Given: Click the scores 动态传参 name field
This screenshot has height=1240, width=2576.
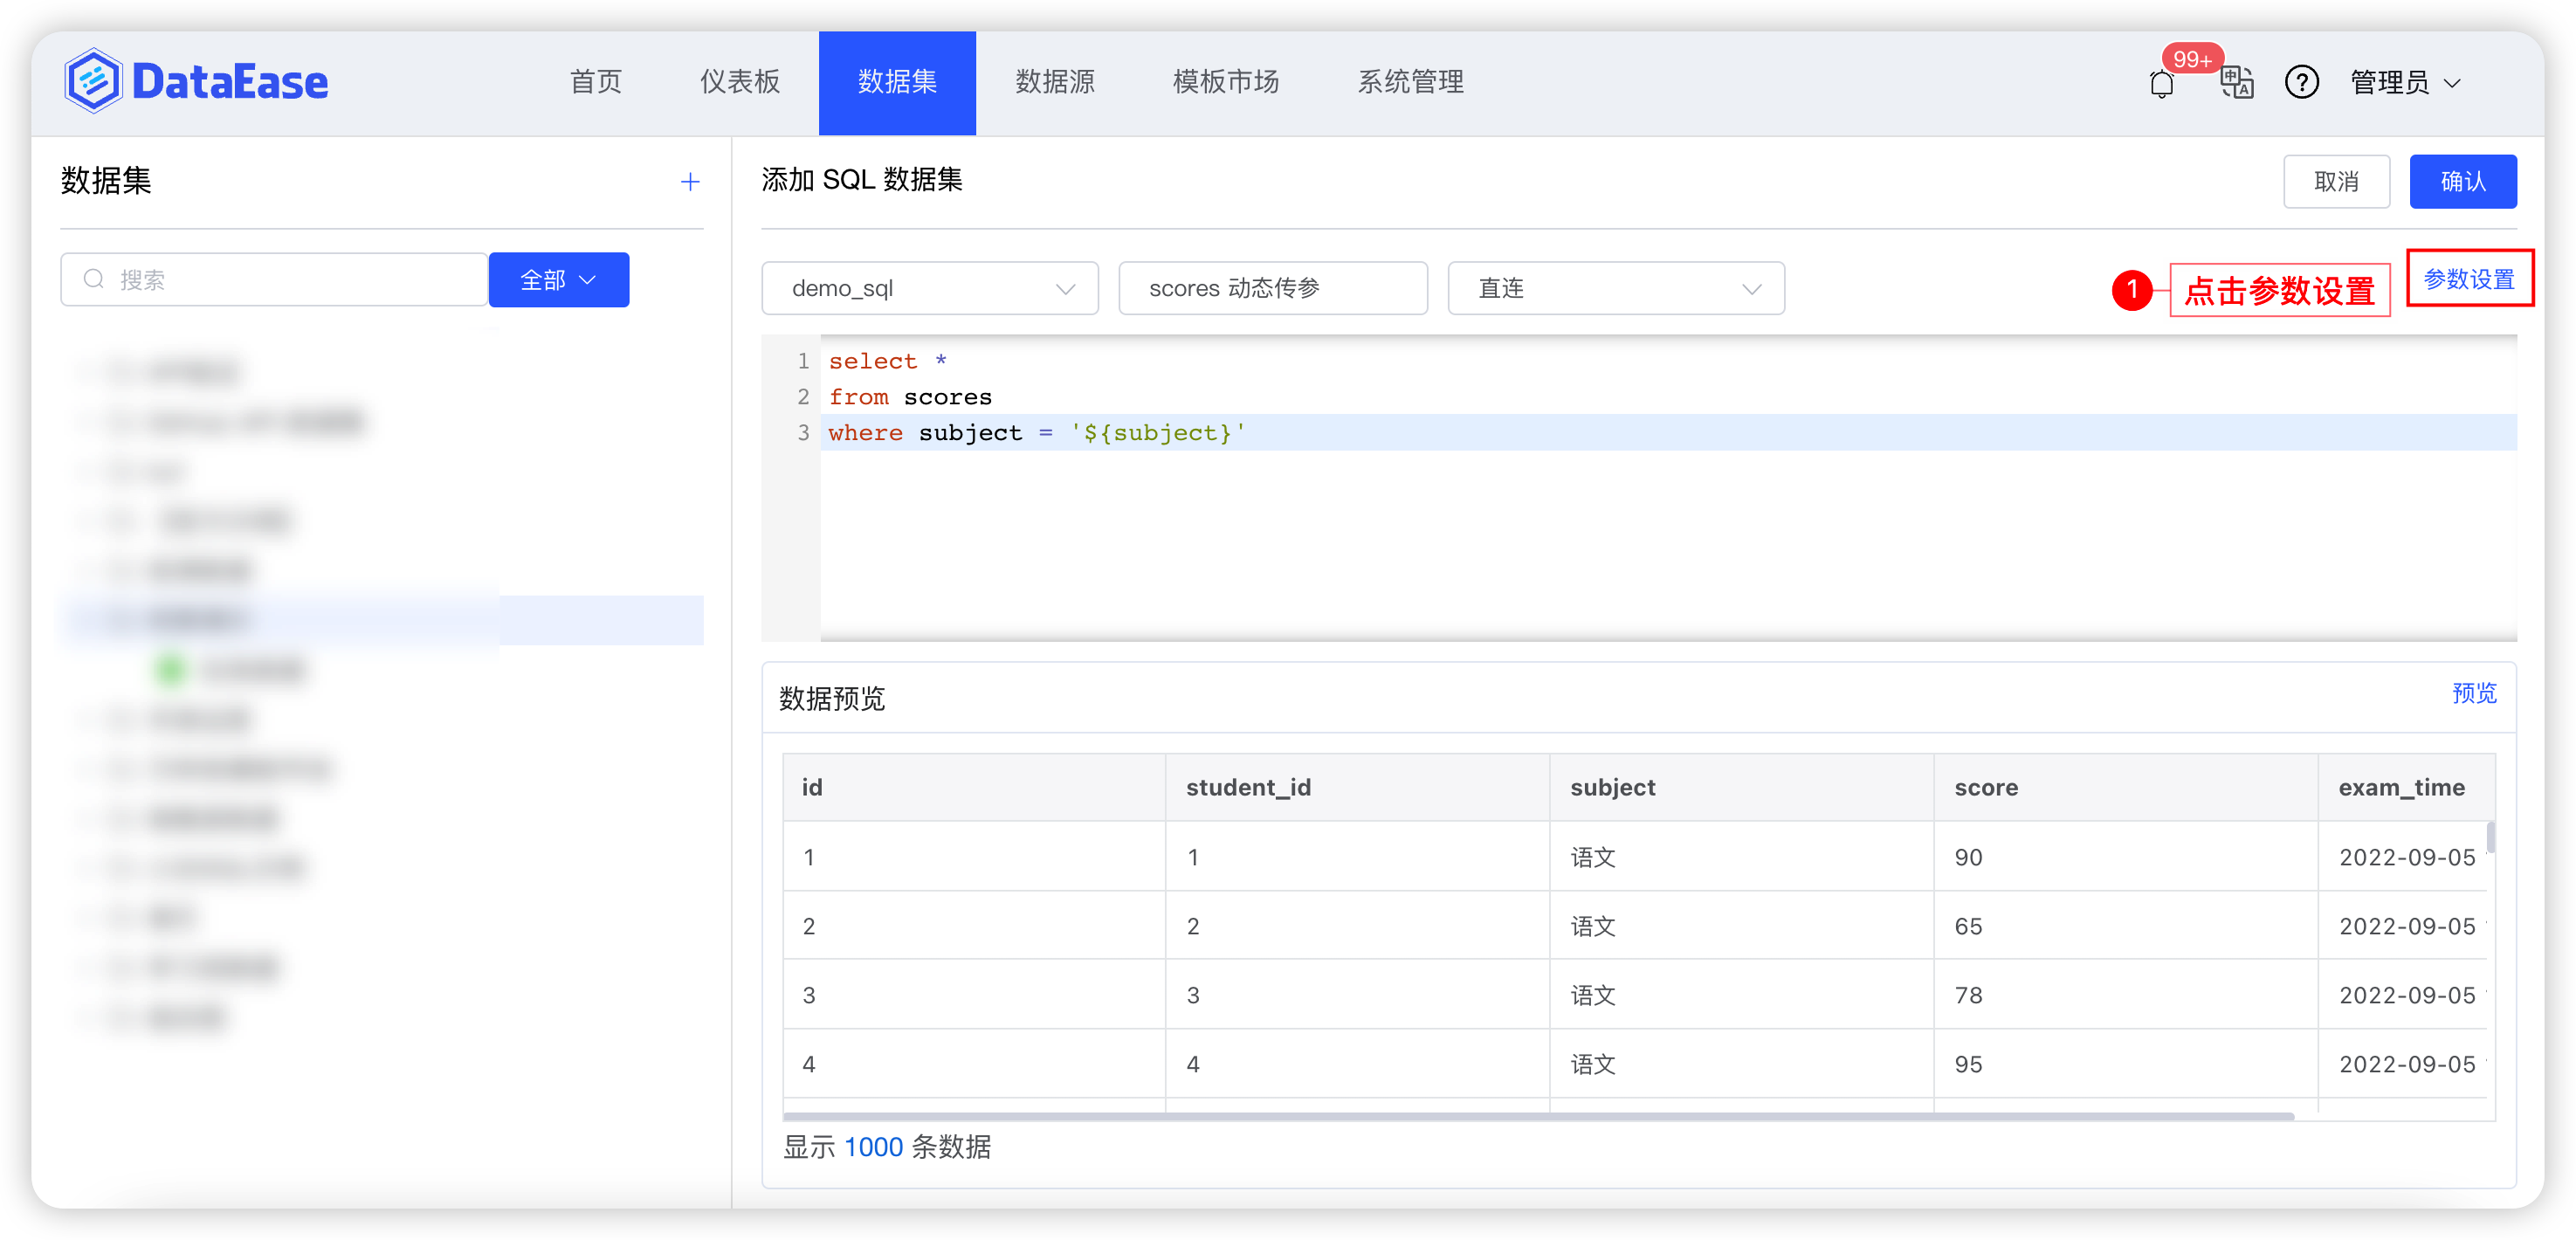Looking at the screenshot, I should pos(1273,288).
